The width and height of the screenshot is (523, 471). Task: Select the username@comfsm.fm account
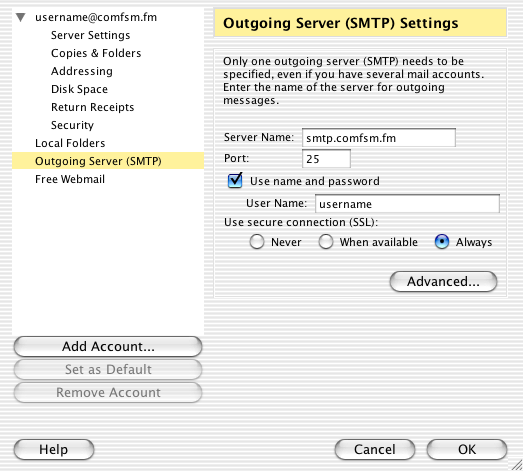(96, 17)
